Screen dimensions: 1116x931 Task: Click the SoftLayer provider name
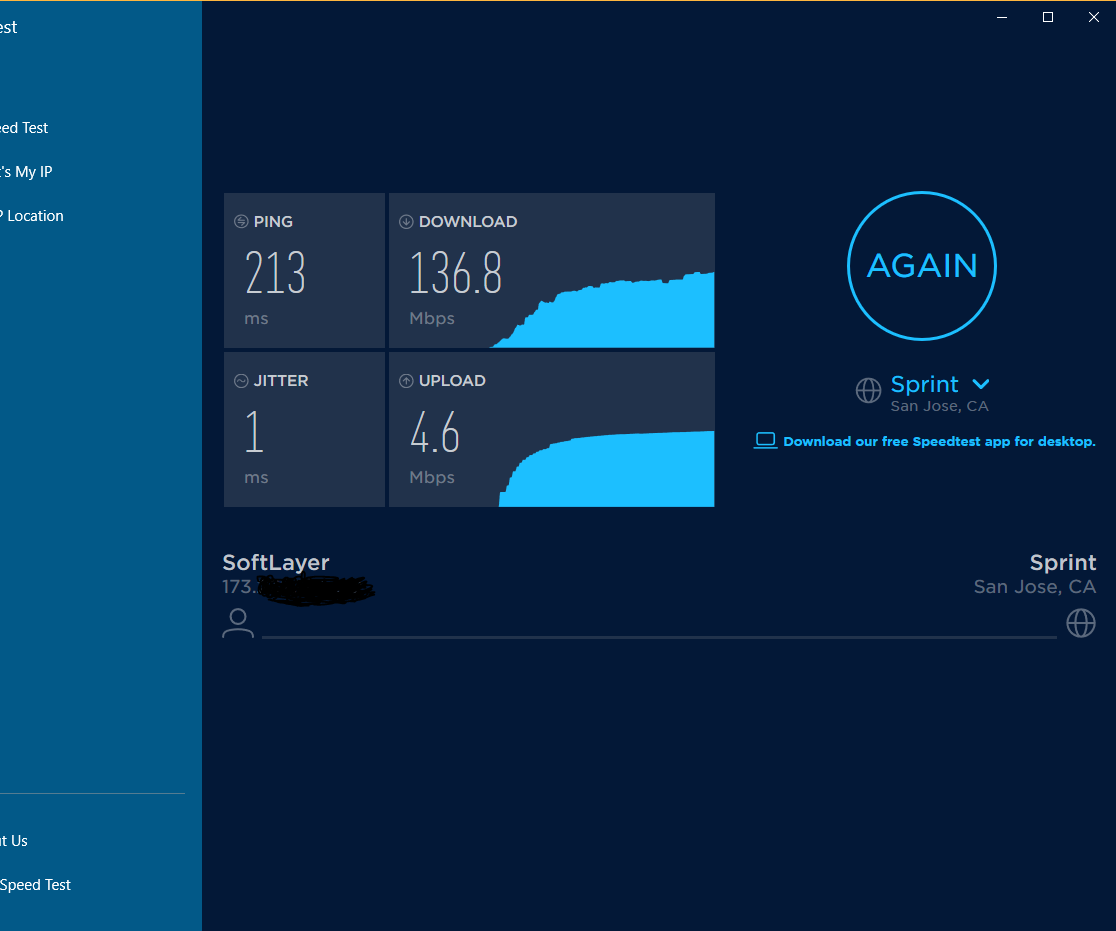click(x=275, y=562)
